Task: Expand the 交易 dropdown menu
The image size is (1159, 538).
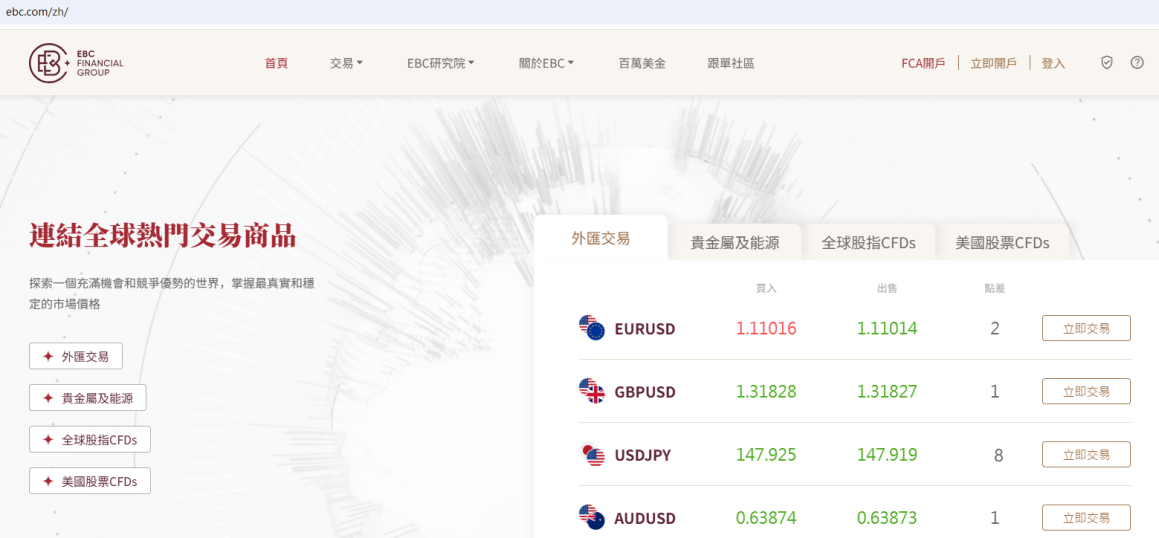Action: coord(347,64)
